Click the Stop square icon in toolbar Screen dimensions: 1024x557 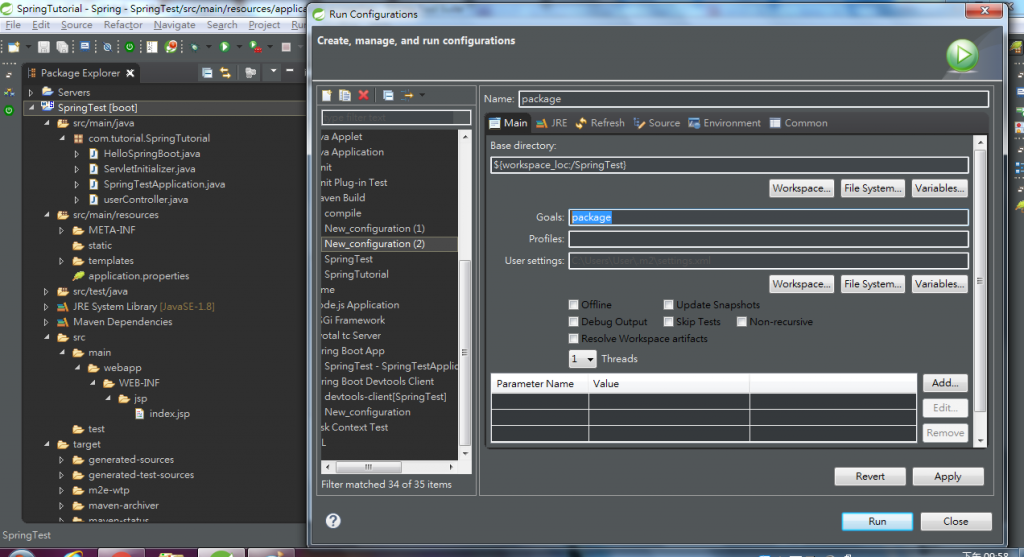click(286, 47)
